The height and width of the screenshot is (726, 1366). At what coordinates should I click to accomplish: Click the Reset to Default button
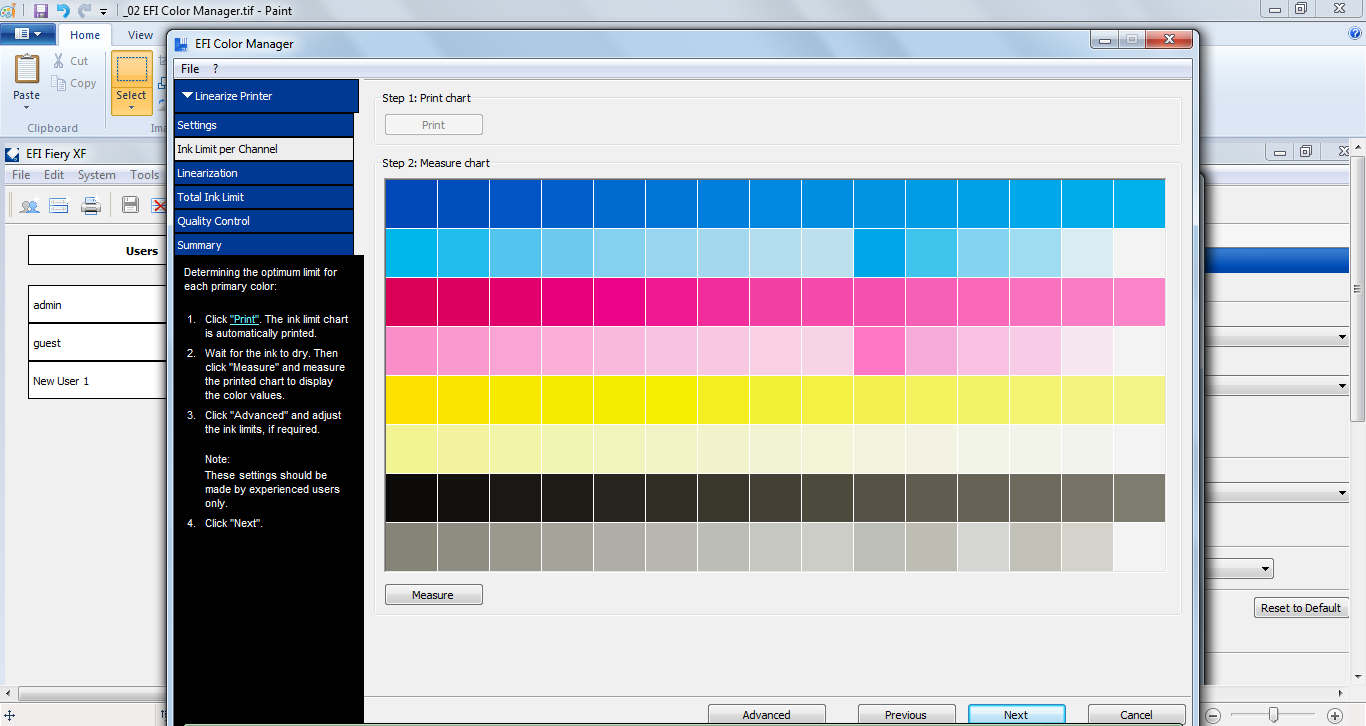[x=1300, y=607]
